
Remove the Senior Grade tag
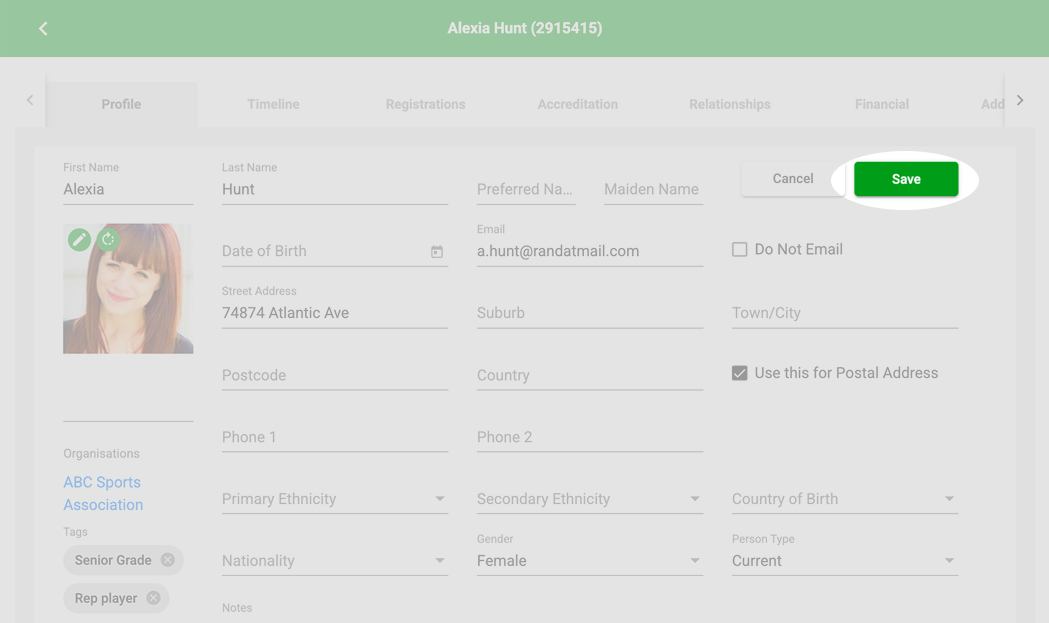coord(167,560)
